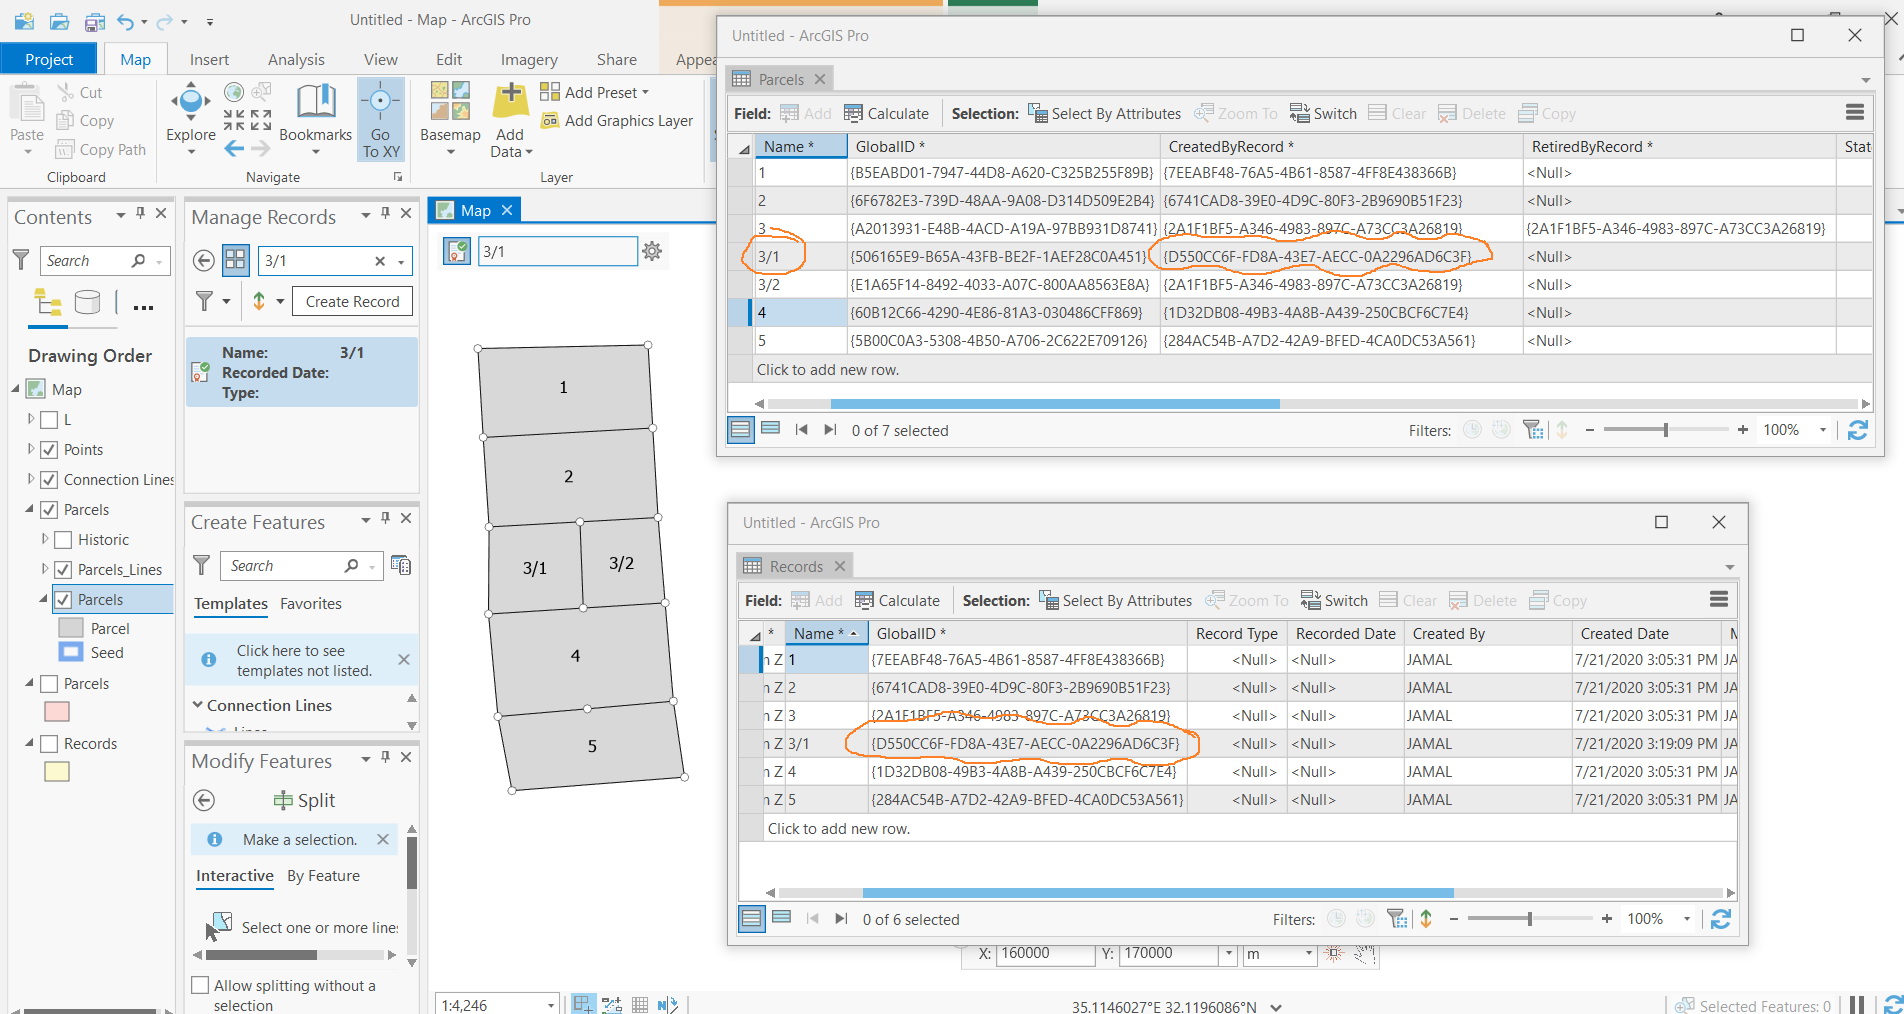Click Switch selection in the Records table
1904x1014 pixels.
coord(1334,601)
